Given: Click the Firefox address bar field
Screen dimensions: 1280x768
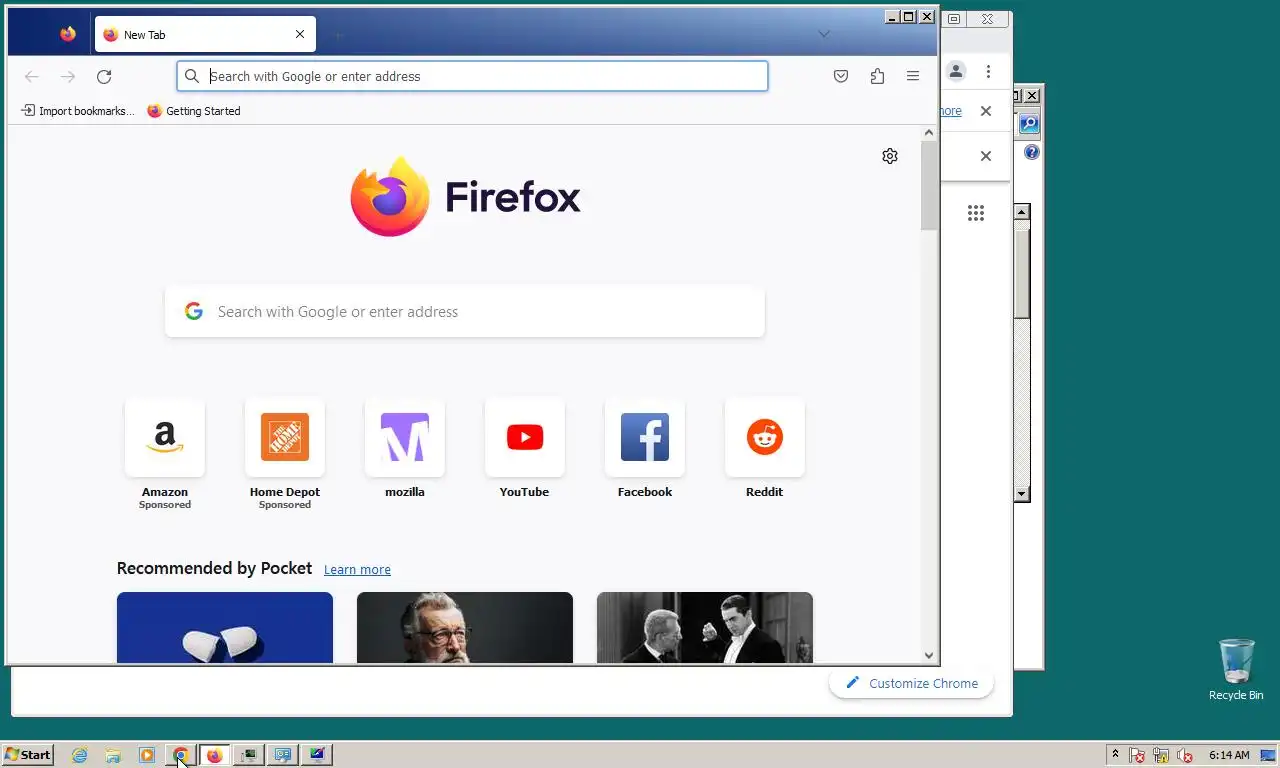Looking at the screenshot, I should pos(472,76).
